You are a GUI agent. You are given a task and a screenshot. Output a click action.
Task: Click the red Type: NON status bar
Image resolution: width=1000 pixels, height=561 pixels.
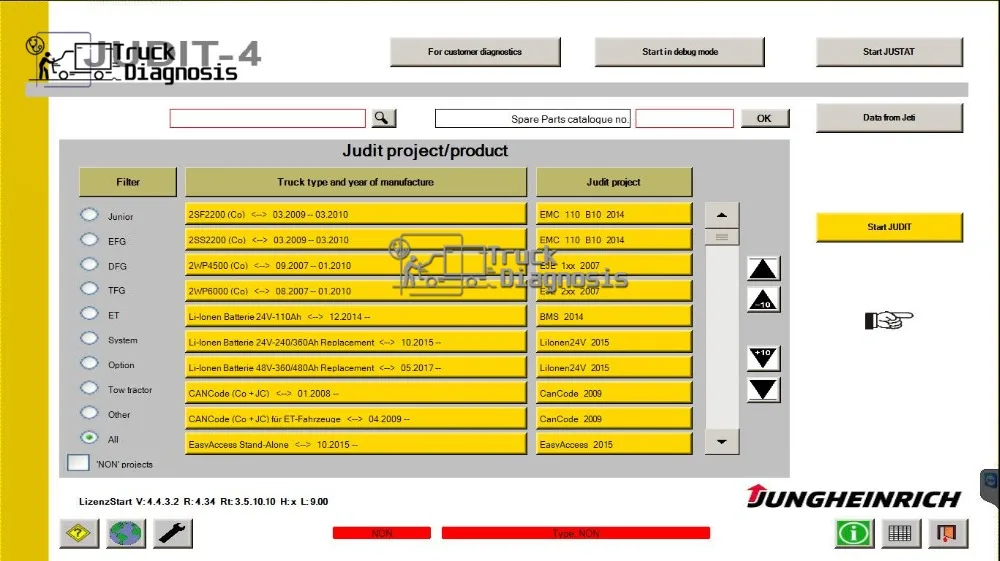click(x=576, y=533)
